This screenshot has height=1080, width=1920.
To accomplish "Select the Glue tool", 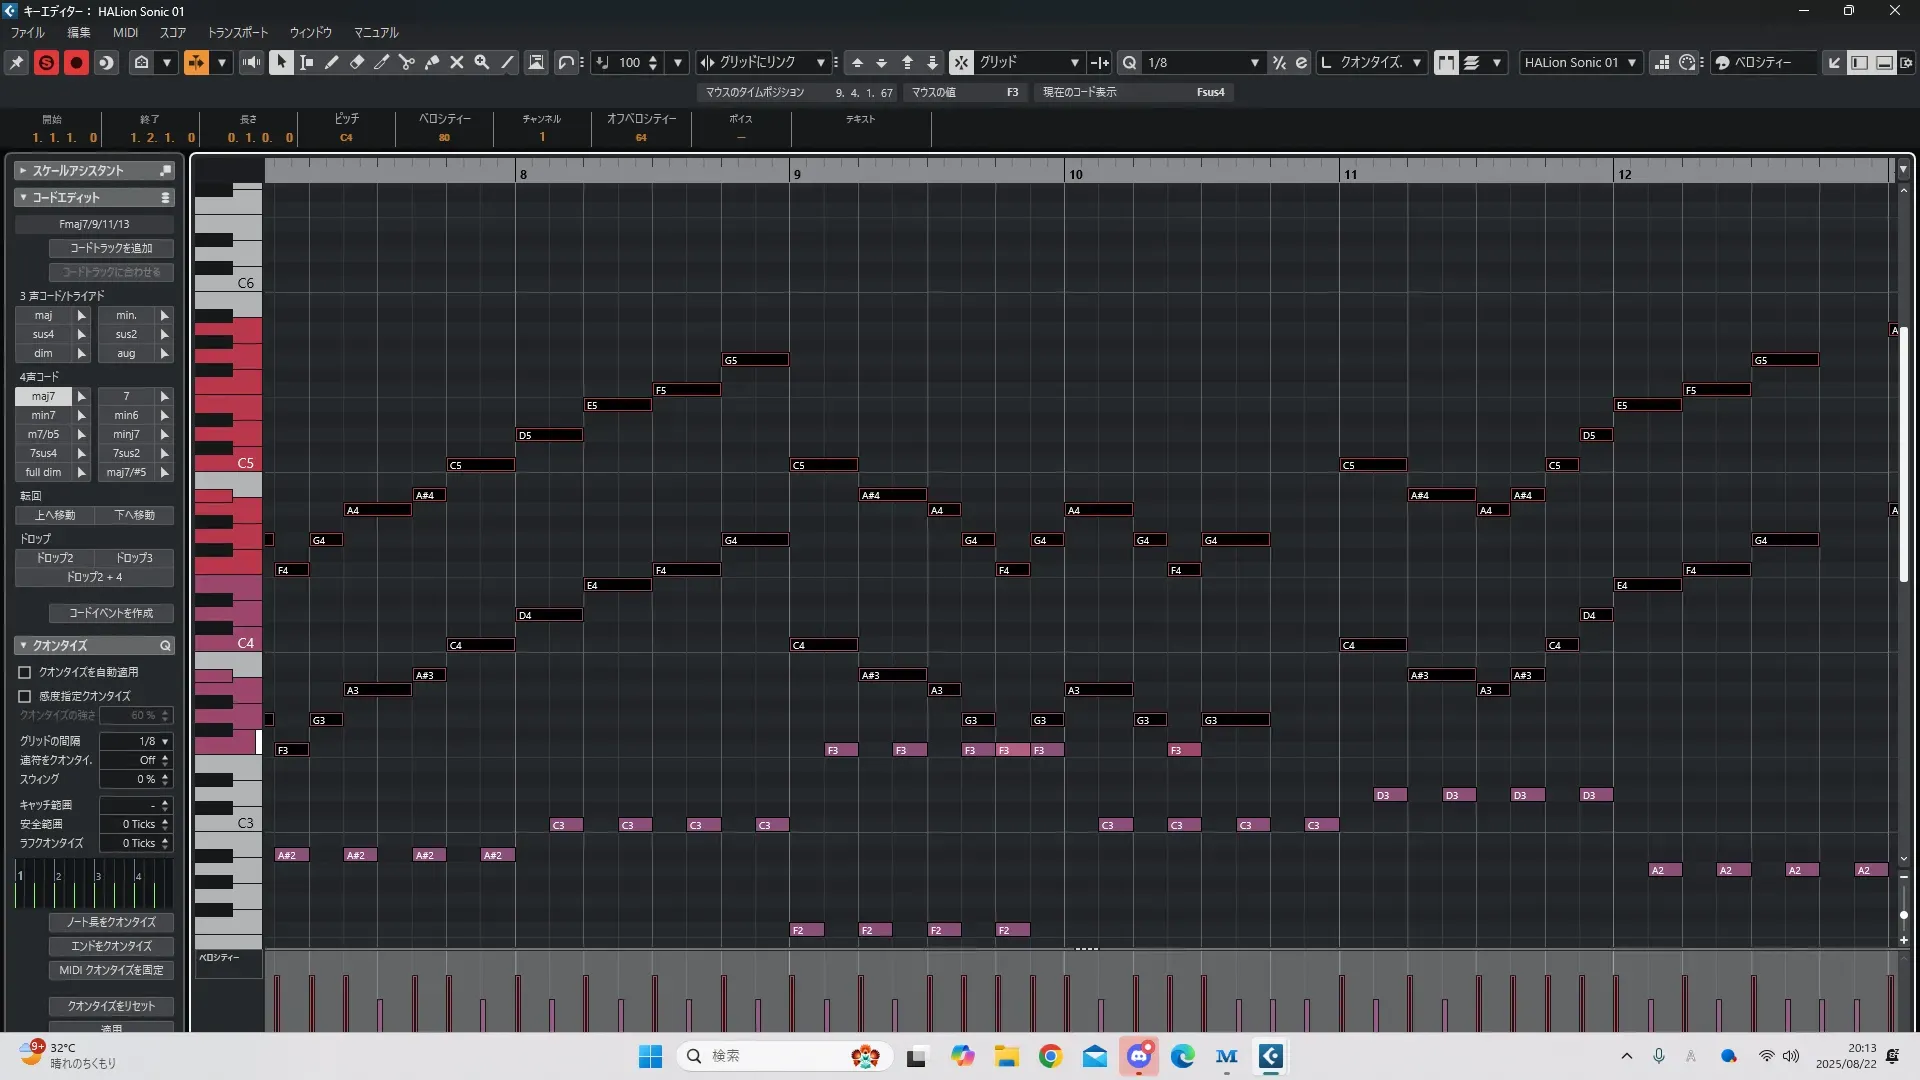I will (432, 62).
